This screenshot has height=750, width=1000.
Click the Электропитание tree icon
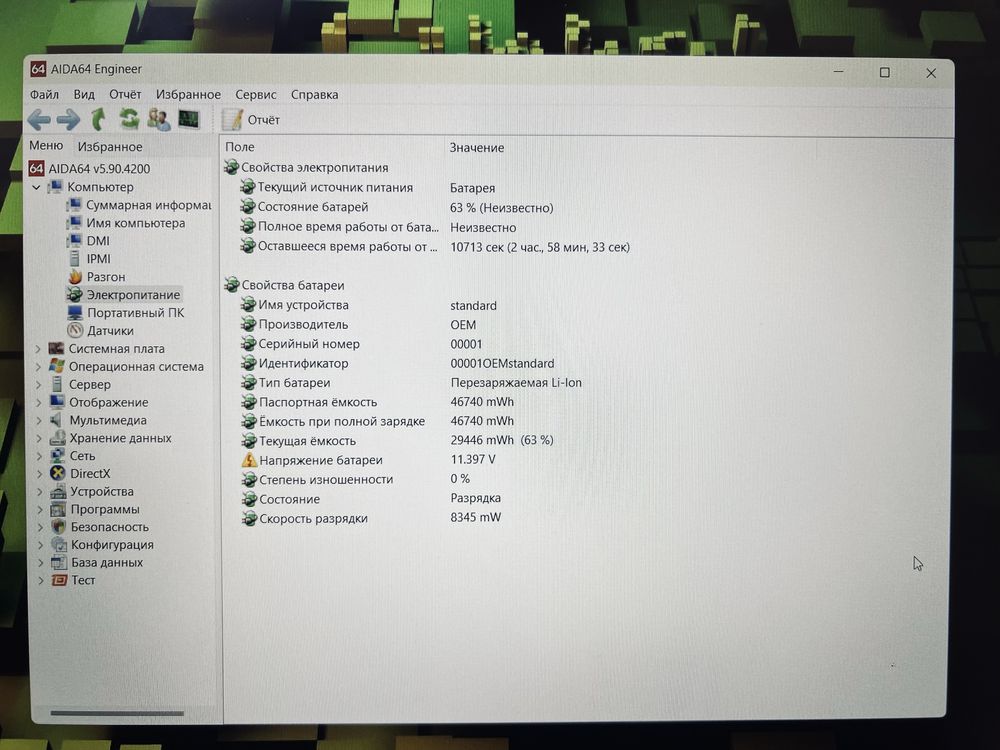pos(75,295)
